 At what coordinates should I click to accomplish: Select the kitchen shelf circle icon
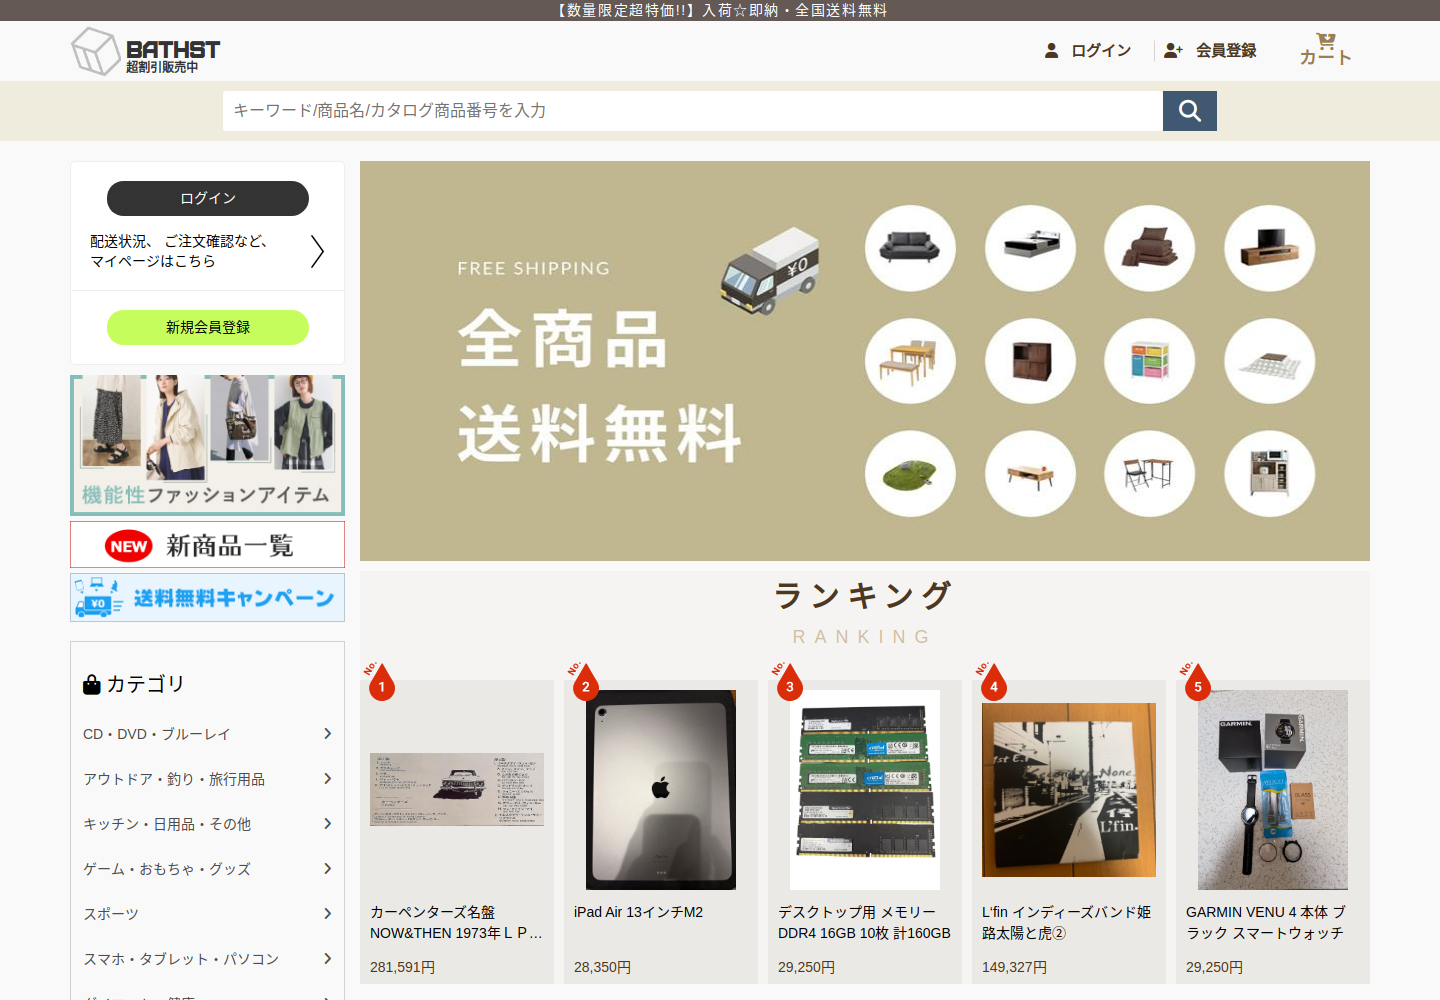point(1270,474)
